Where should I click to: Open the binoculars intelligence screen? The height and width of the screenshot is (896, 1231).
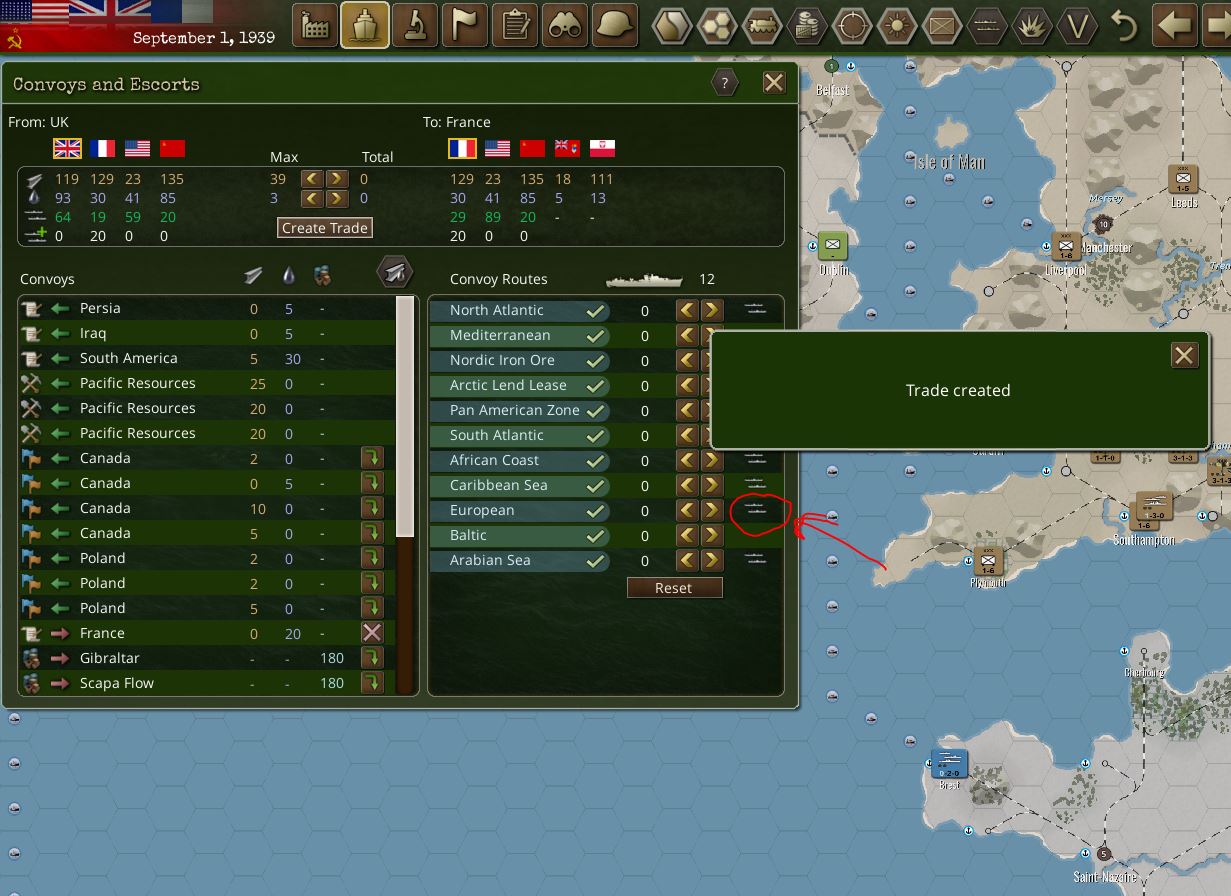(x=565, y=25)
